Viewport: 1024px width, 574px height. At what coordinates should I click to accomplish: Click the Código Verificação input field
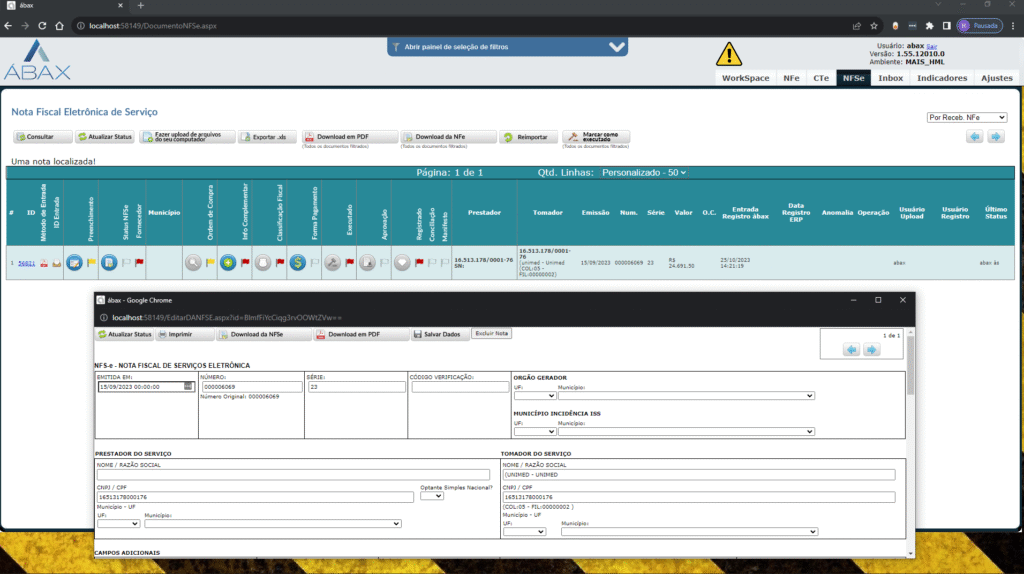click(x=457, y=387)
